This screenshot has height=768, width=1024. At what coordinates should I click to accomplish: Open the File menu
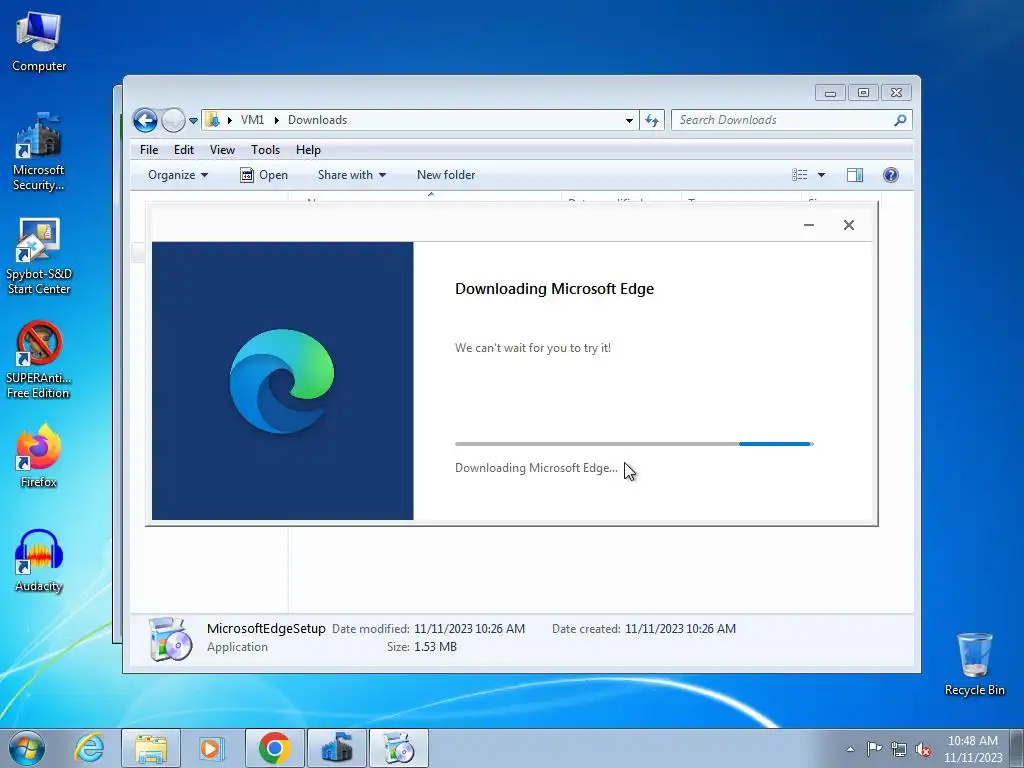click(149, 150)
